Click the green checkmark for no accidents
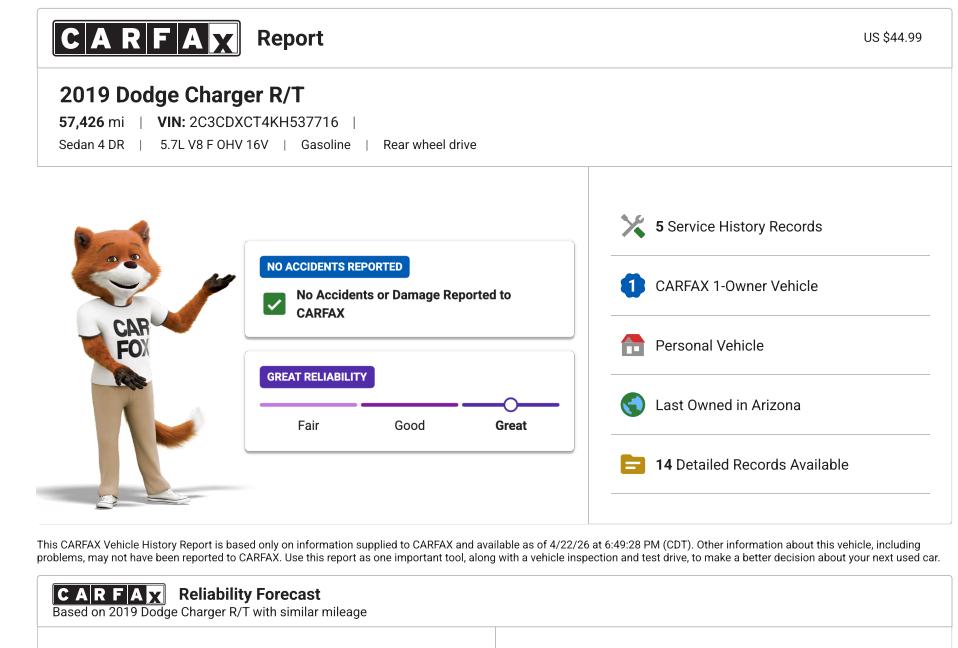958x648 pixels. tap(274, 304)
